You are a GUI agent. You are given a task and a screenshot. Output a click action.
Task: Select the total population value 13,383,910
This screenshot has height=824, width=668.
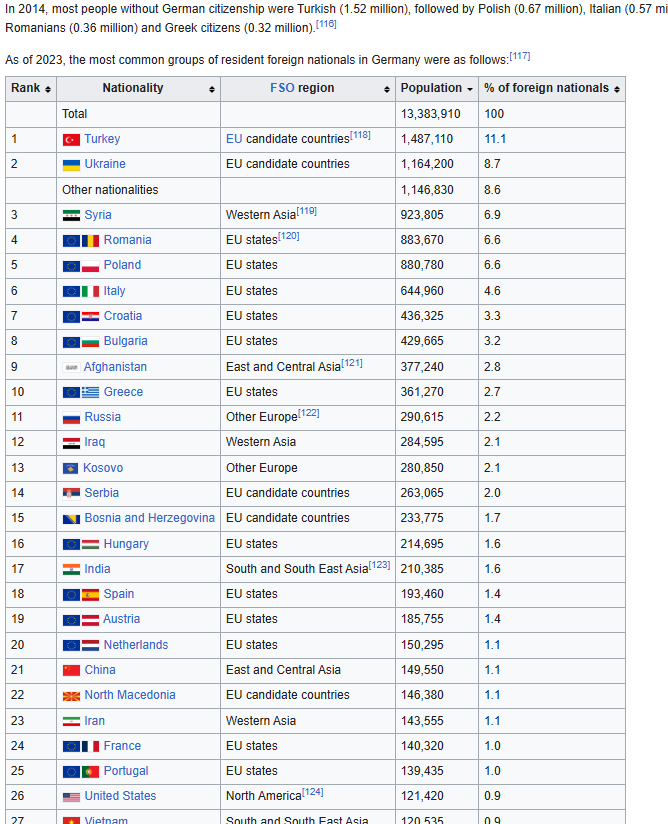click(x=430, y=114)
